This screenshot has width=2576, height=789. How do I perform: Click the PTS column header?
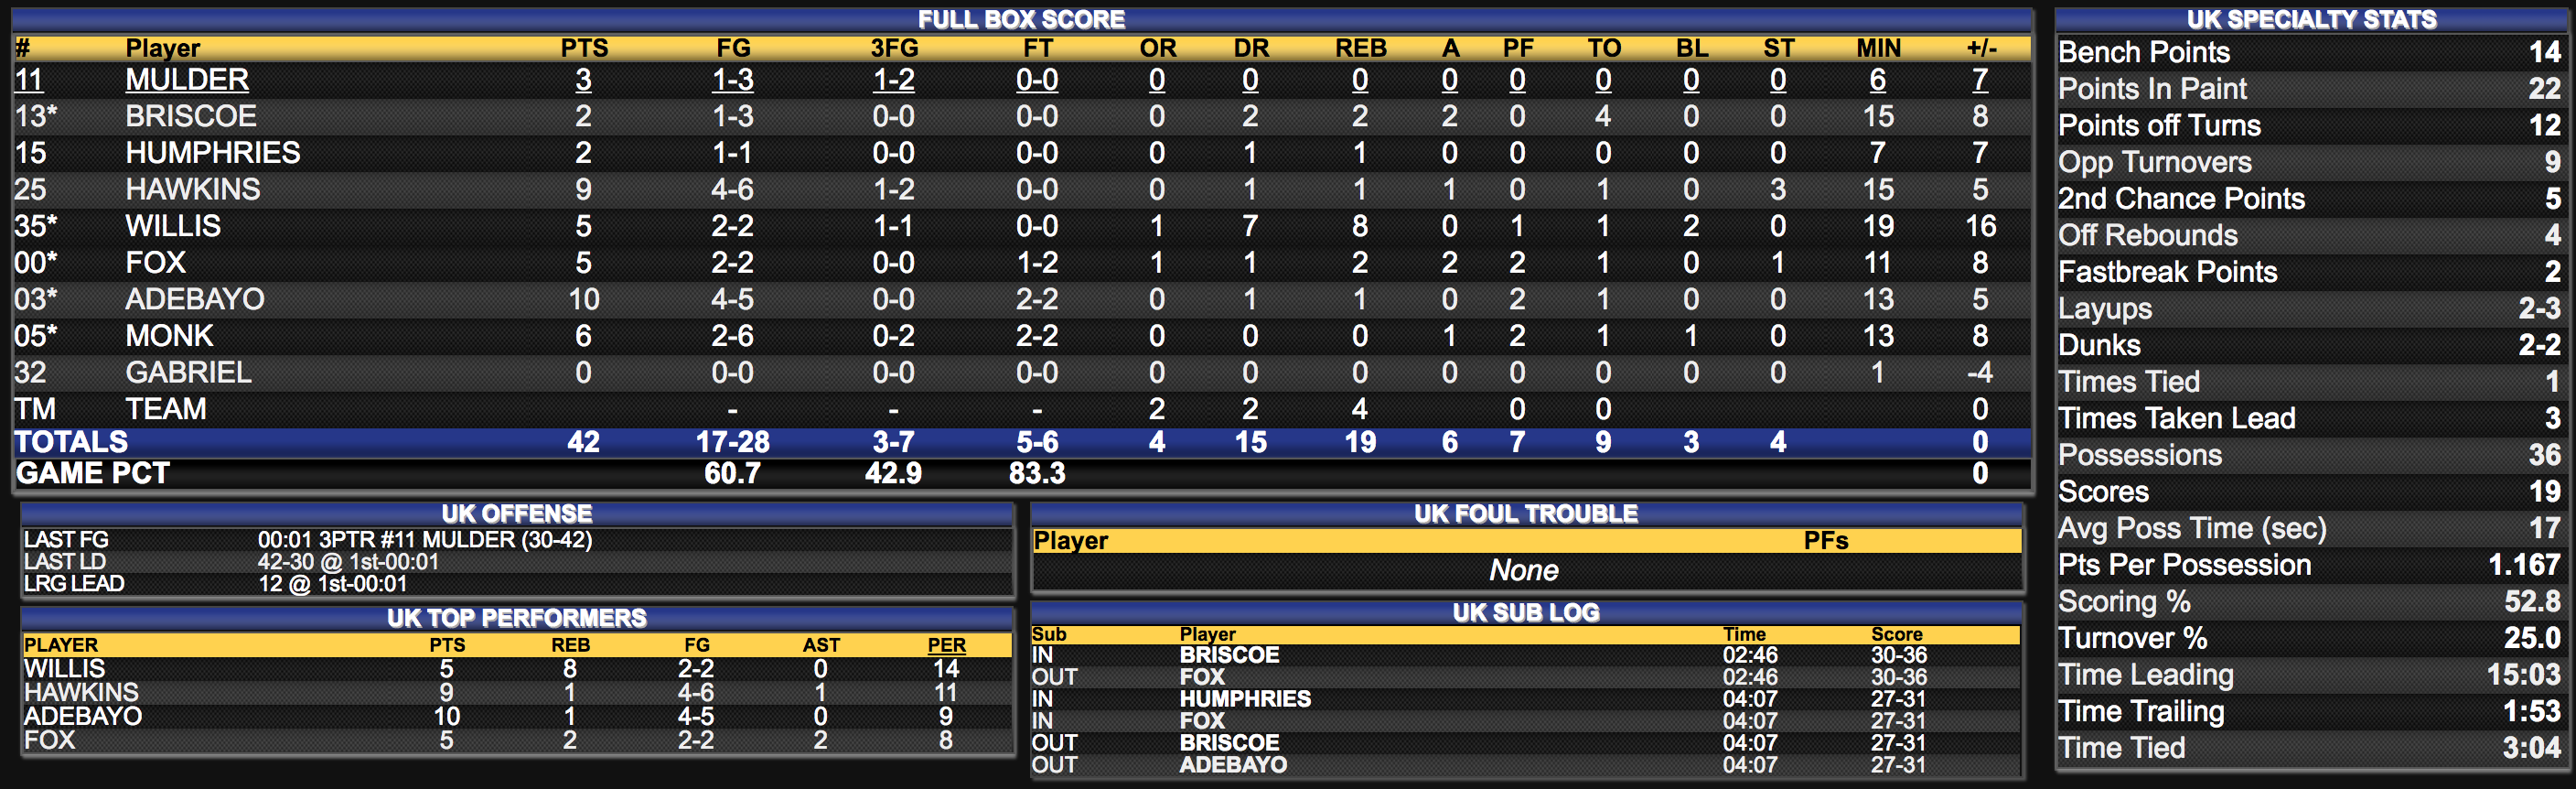tap(584, 48)
